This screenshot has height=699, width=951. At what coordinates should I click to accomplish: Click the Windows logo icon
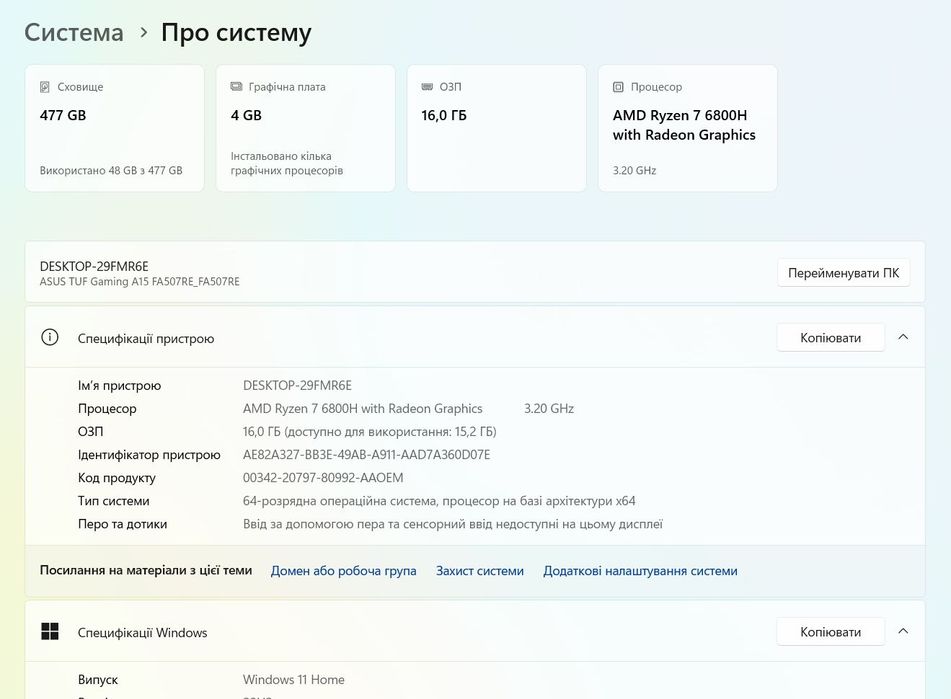coord(50,632)
